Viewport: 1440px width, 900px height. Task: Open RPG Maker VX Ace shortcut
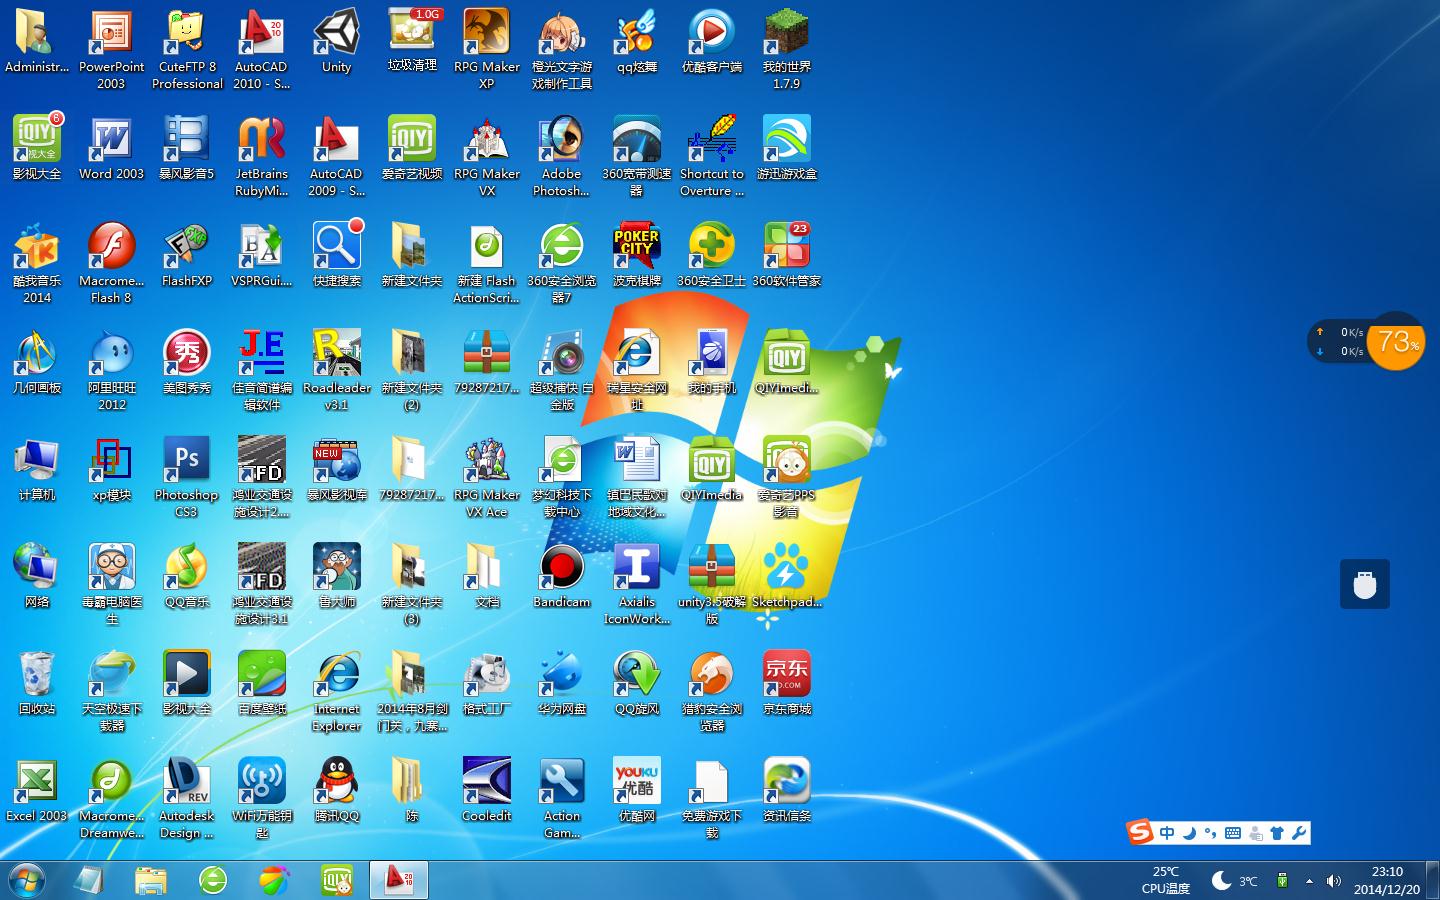(487, 477)
